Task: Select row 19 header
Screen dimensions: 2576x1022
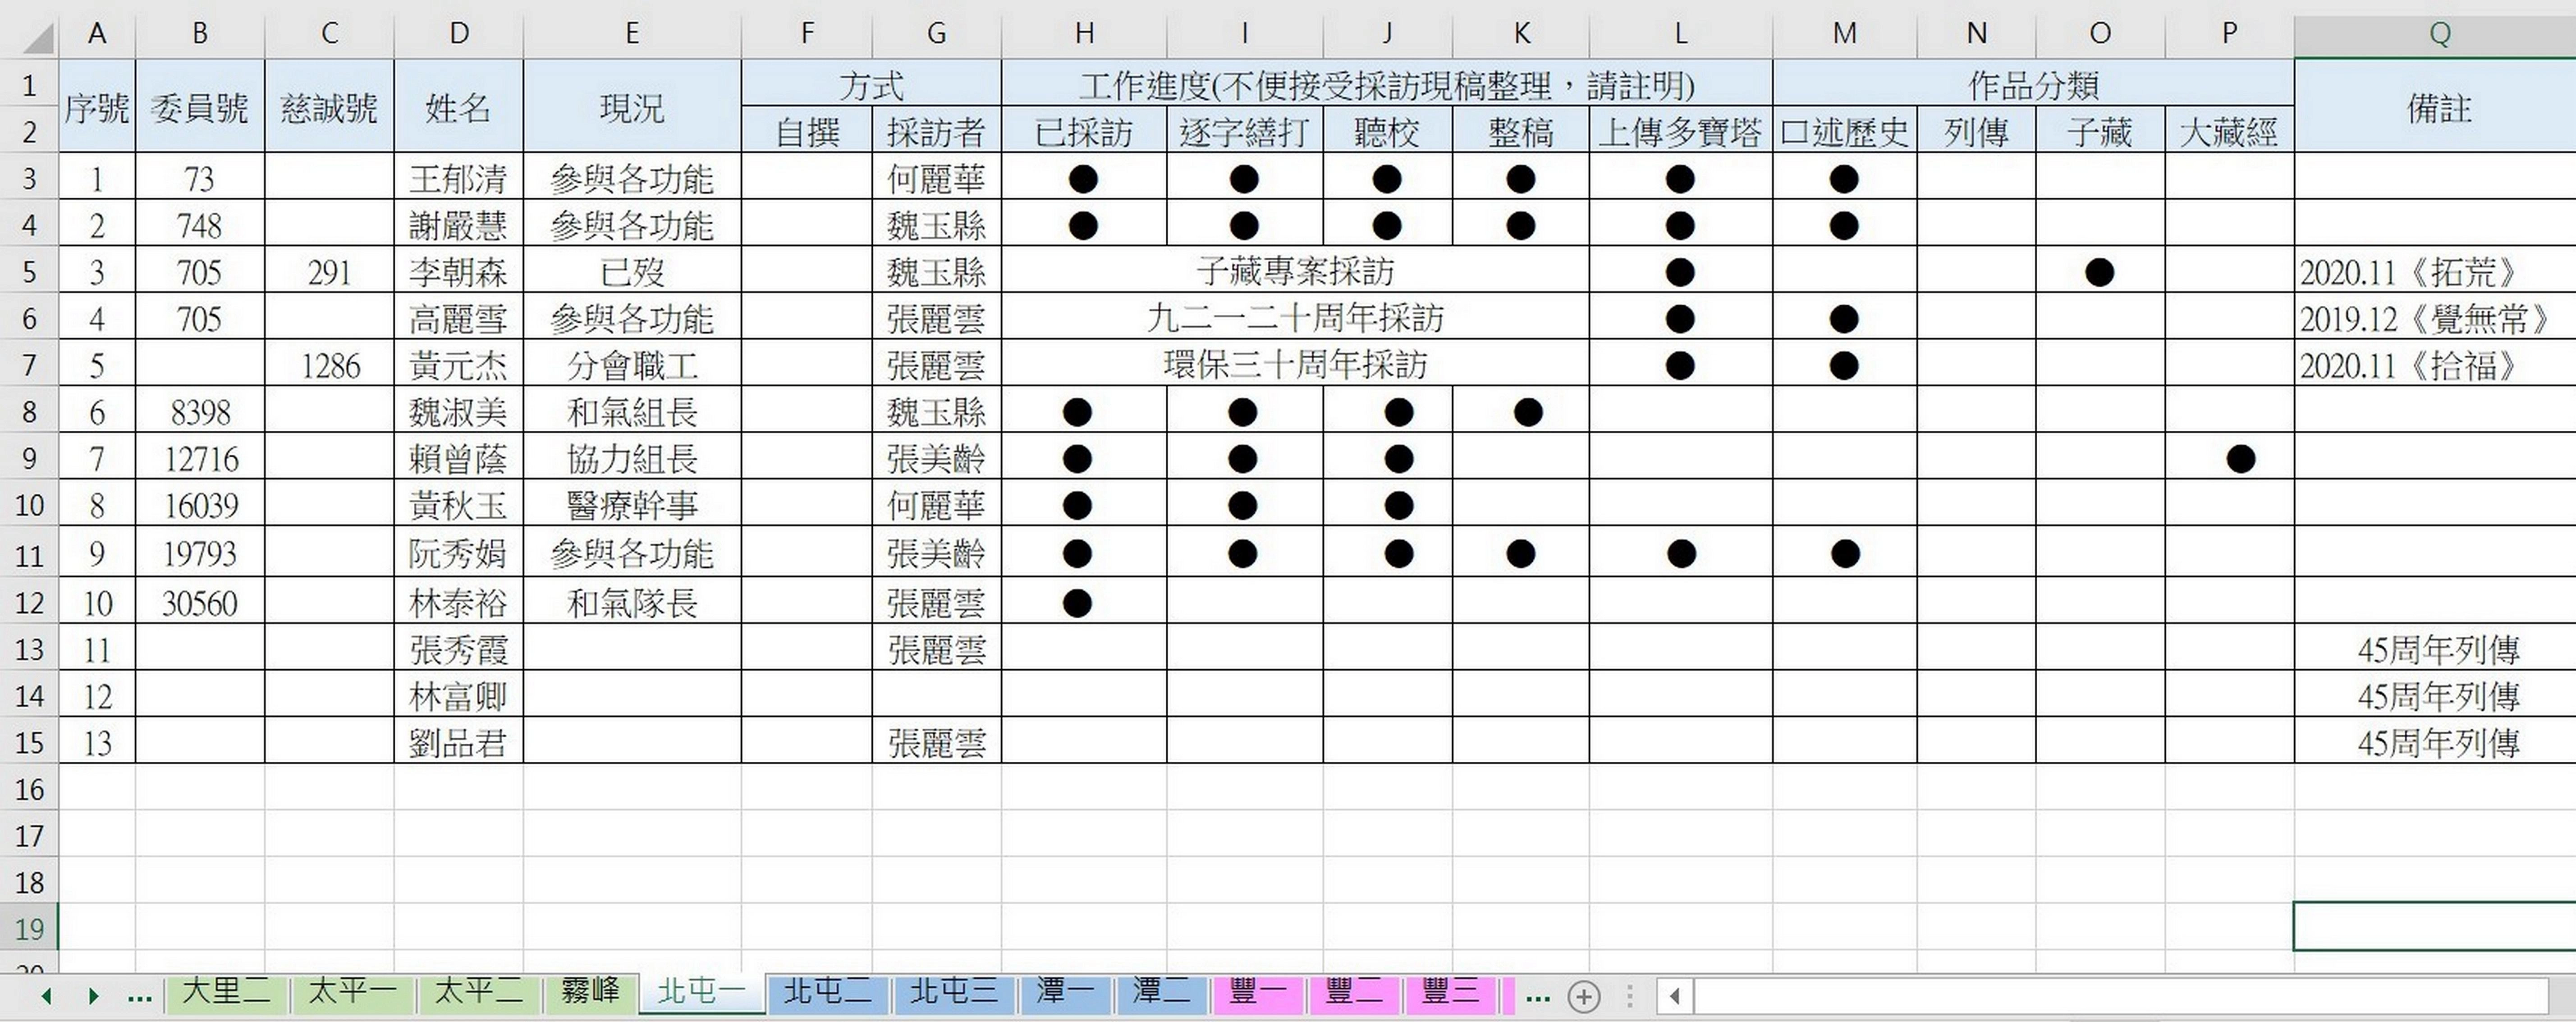Action: click(29, 928)
